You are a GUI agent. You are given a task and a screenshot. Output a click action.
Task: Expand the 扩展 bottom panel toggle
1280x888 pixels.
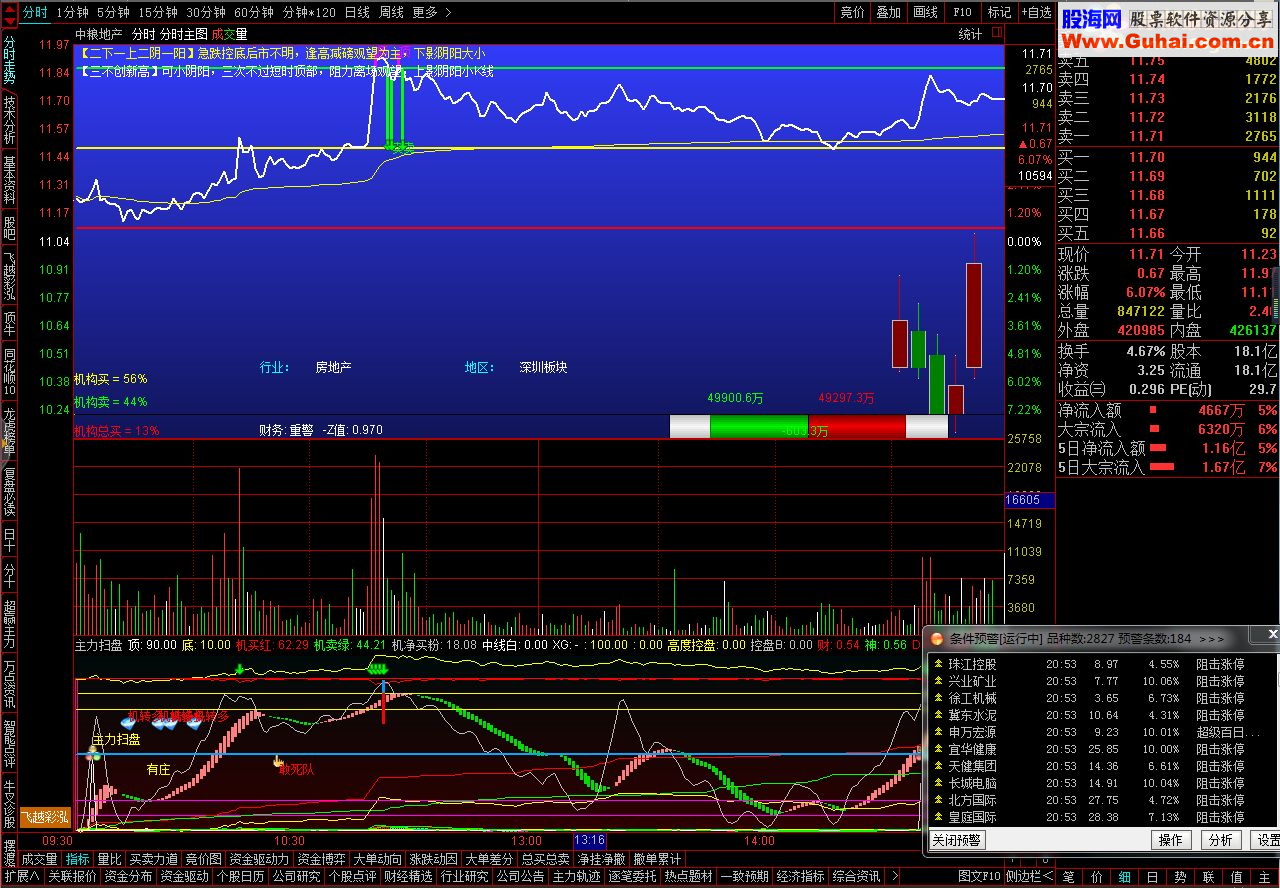(x=21, y=877)
